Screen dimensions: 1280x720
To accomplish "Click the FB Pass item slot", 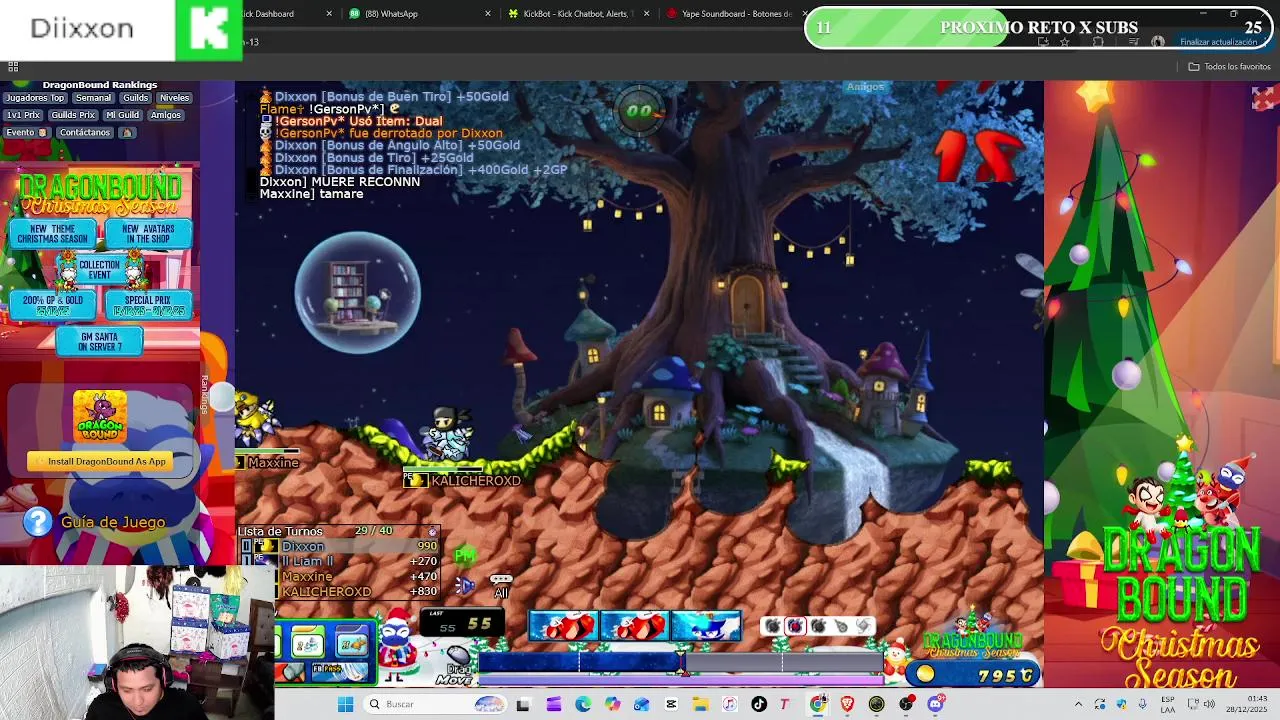I will [x=340, y=672].
